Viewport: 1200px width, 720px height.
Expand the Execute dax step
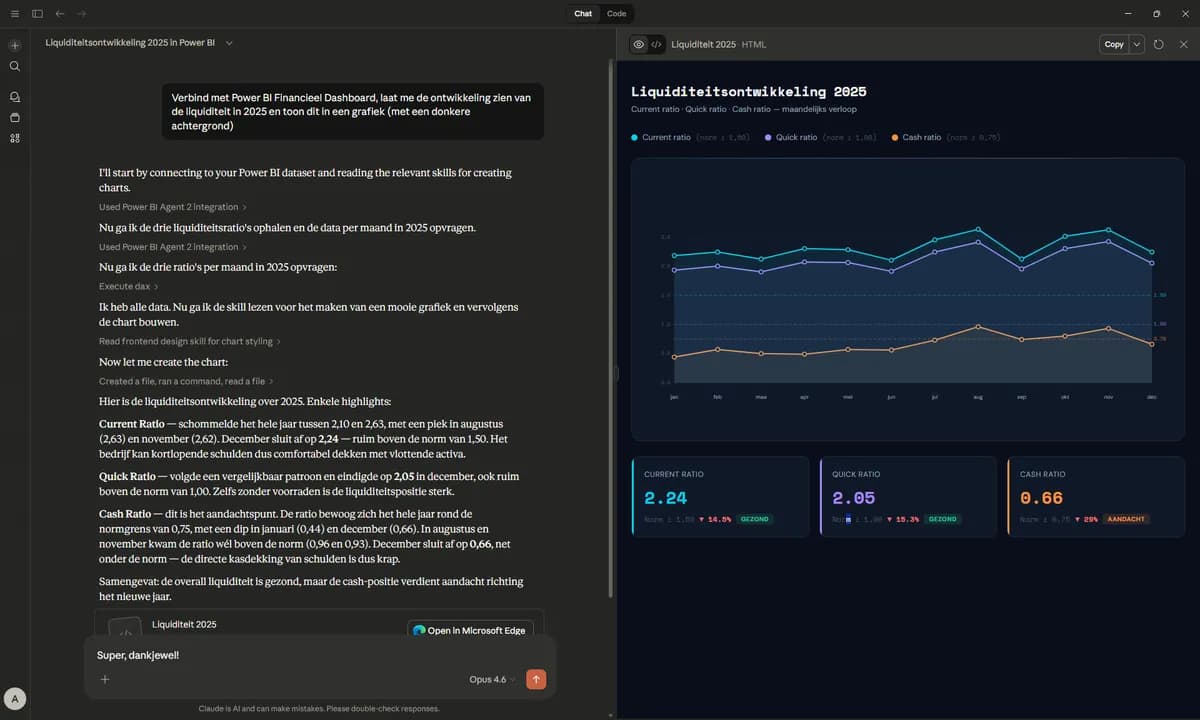[x=124, y=286]
